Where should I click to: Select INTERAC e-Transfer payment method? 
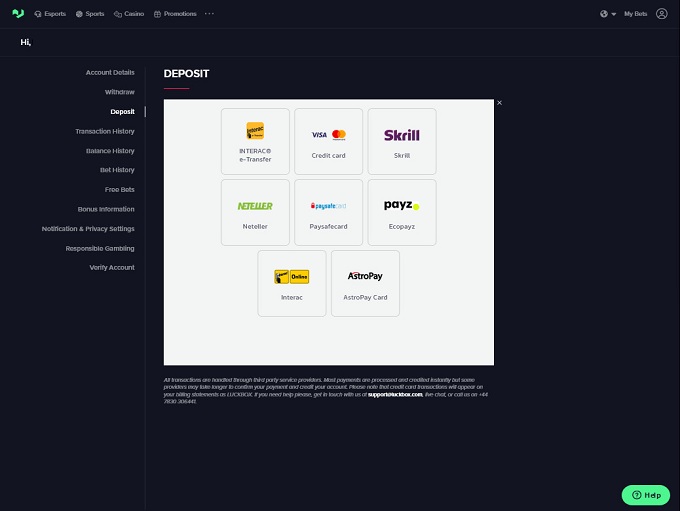[255, 141]
